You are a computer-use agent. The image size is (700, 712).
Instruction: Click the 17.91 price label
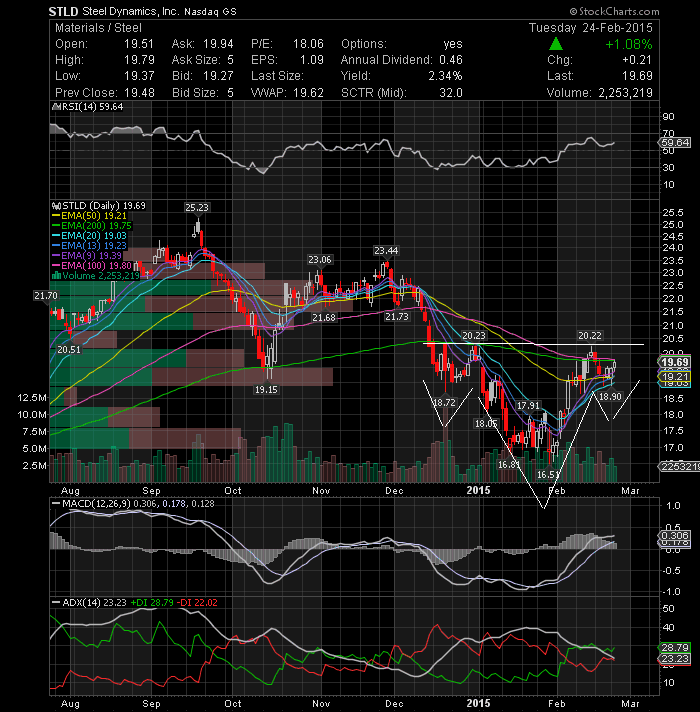pos(528,405)
